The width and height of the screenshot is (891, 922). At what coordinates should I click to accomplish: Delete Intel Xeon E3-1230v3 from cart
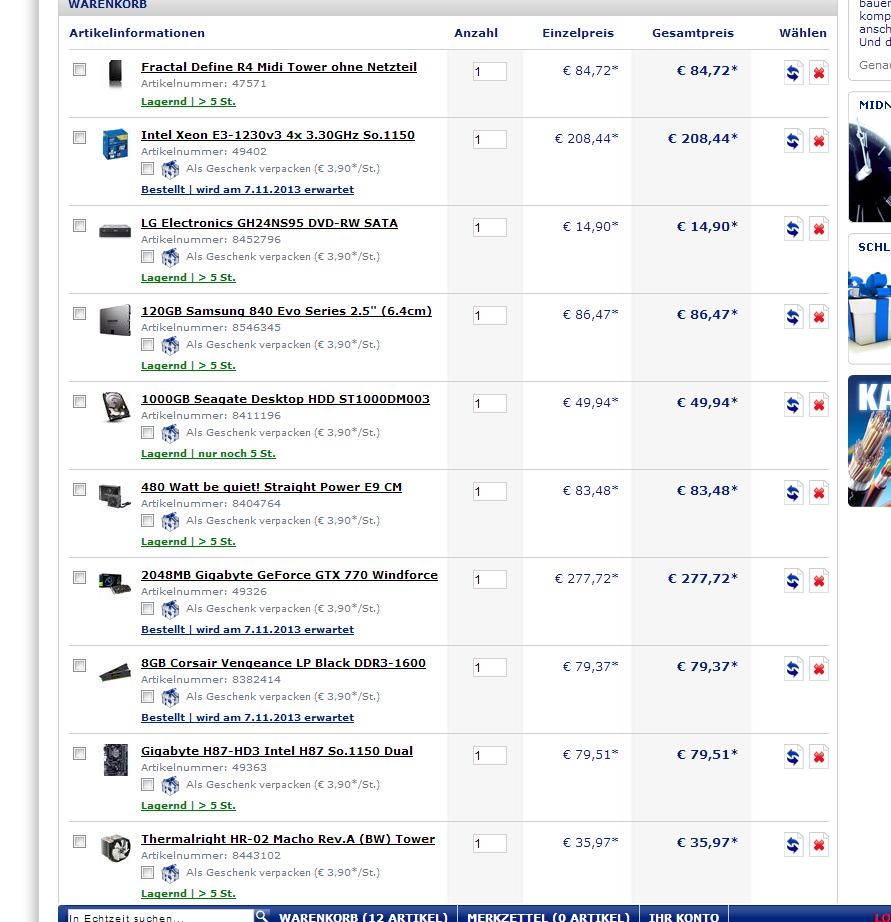(819, 141)
